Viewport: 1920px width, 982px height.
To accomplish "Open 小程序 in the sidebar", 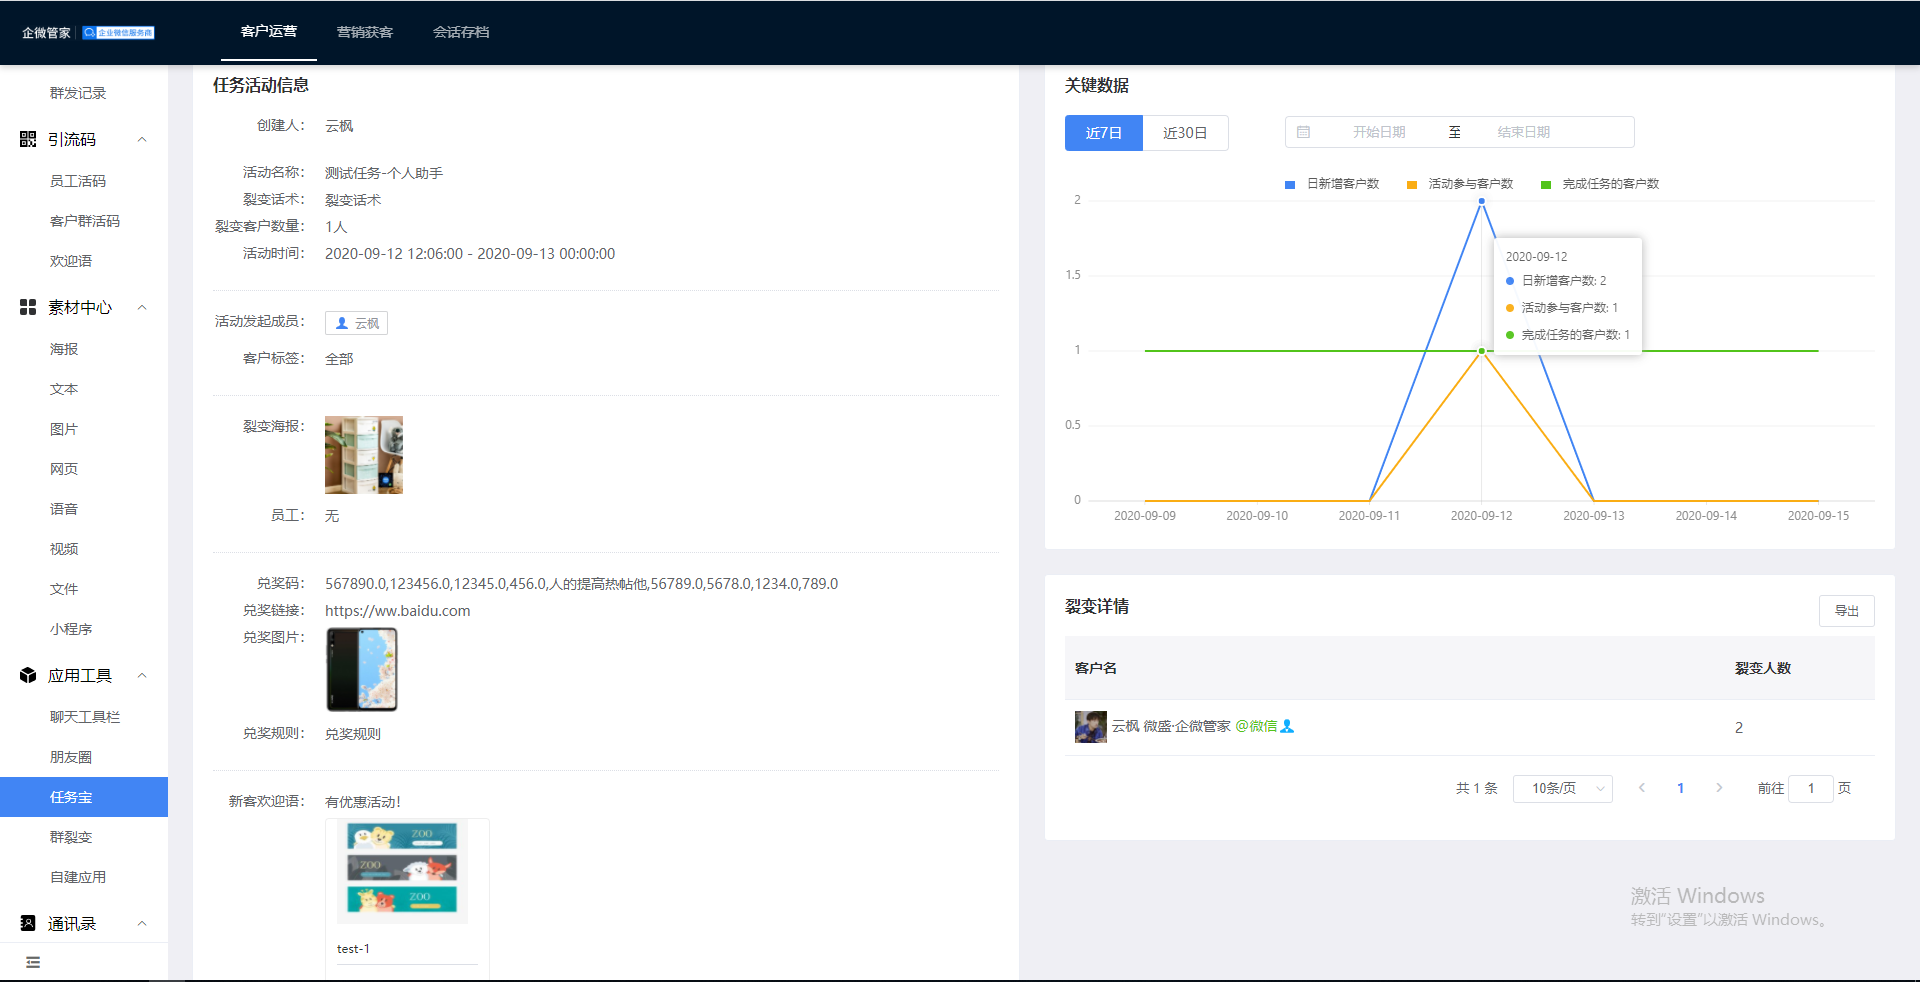I will [x=71, y=629].
